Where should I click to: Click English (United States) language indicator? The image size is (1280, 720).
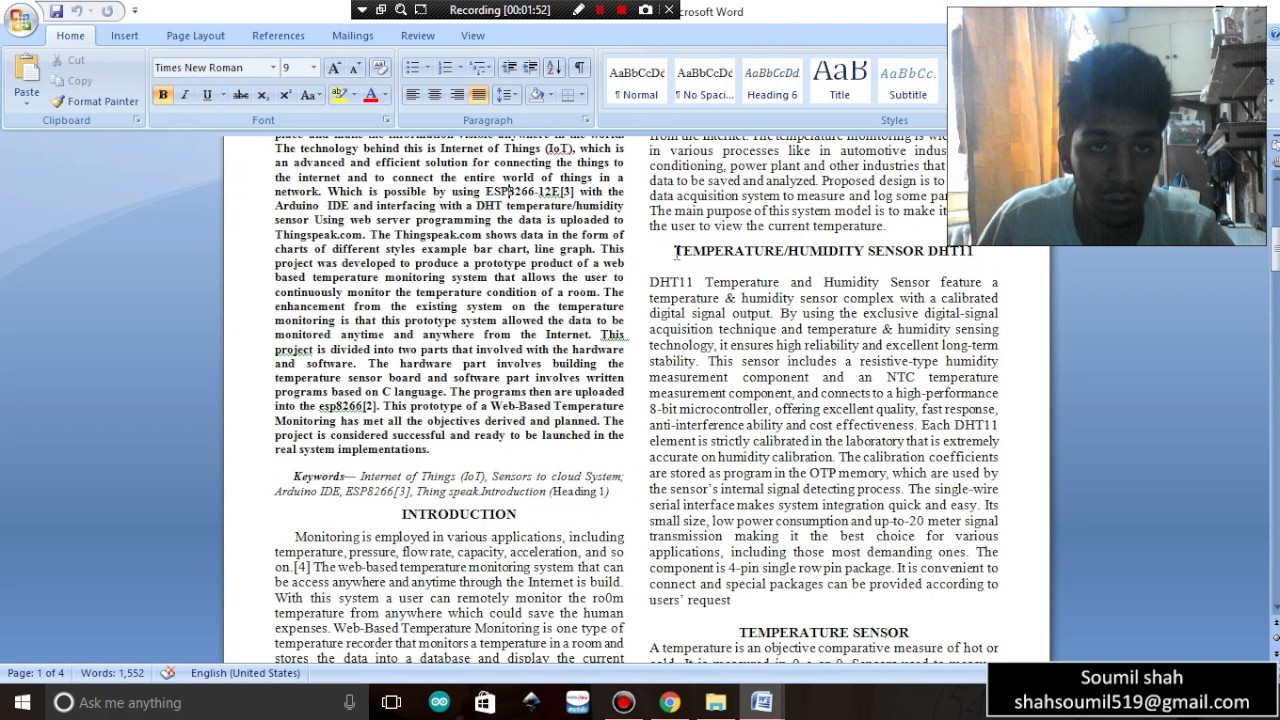245,673
